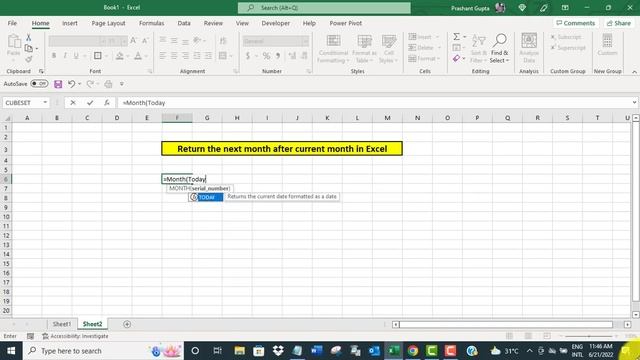Viewport: 640px width, 360px height.
Task: Open Insert Function fx dialog
Action: click(107, 103)
